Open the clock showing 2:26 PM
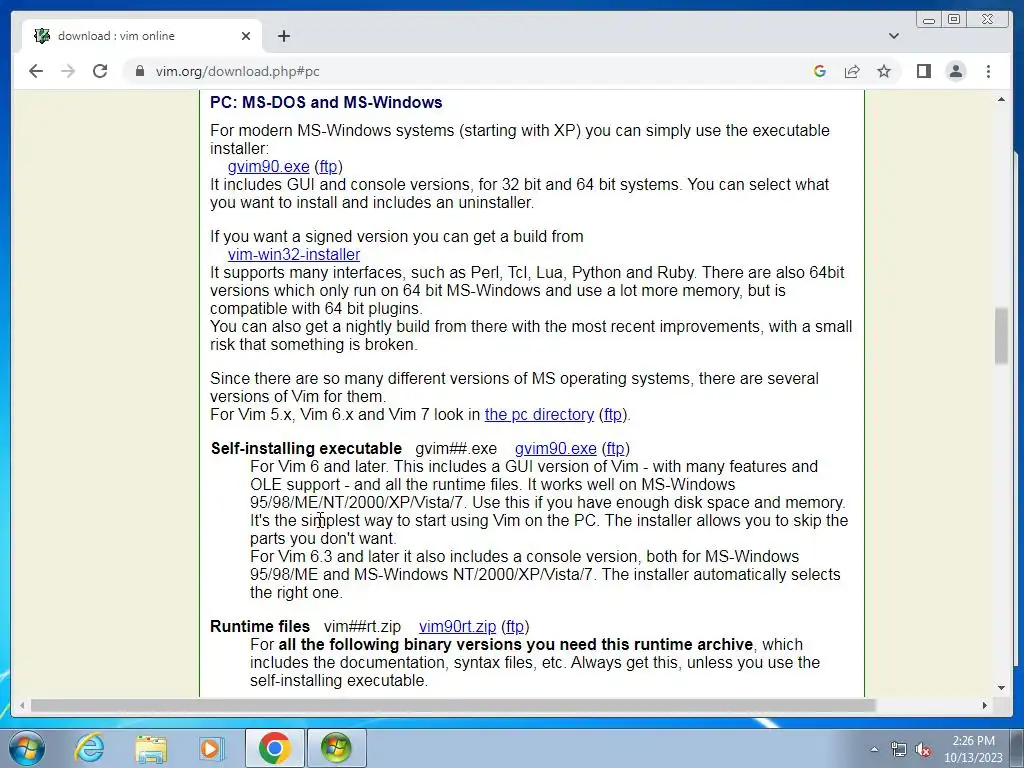The height and width of the screenshot is (768, 1024). pos(973,749)
